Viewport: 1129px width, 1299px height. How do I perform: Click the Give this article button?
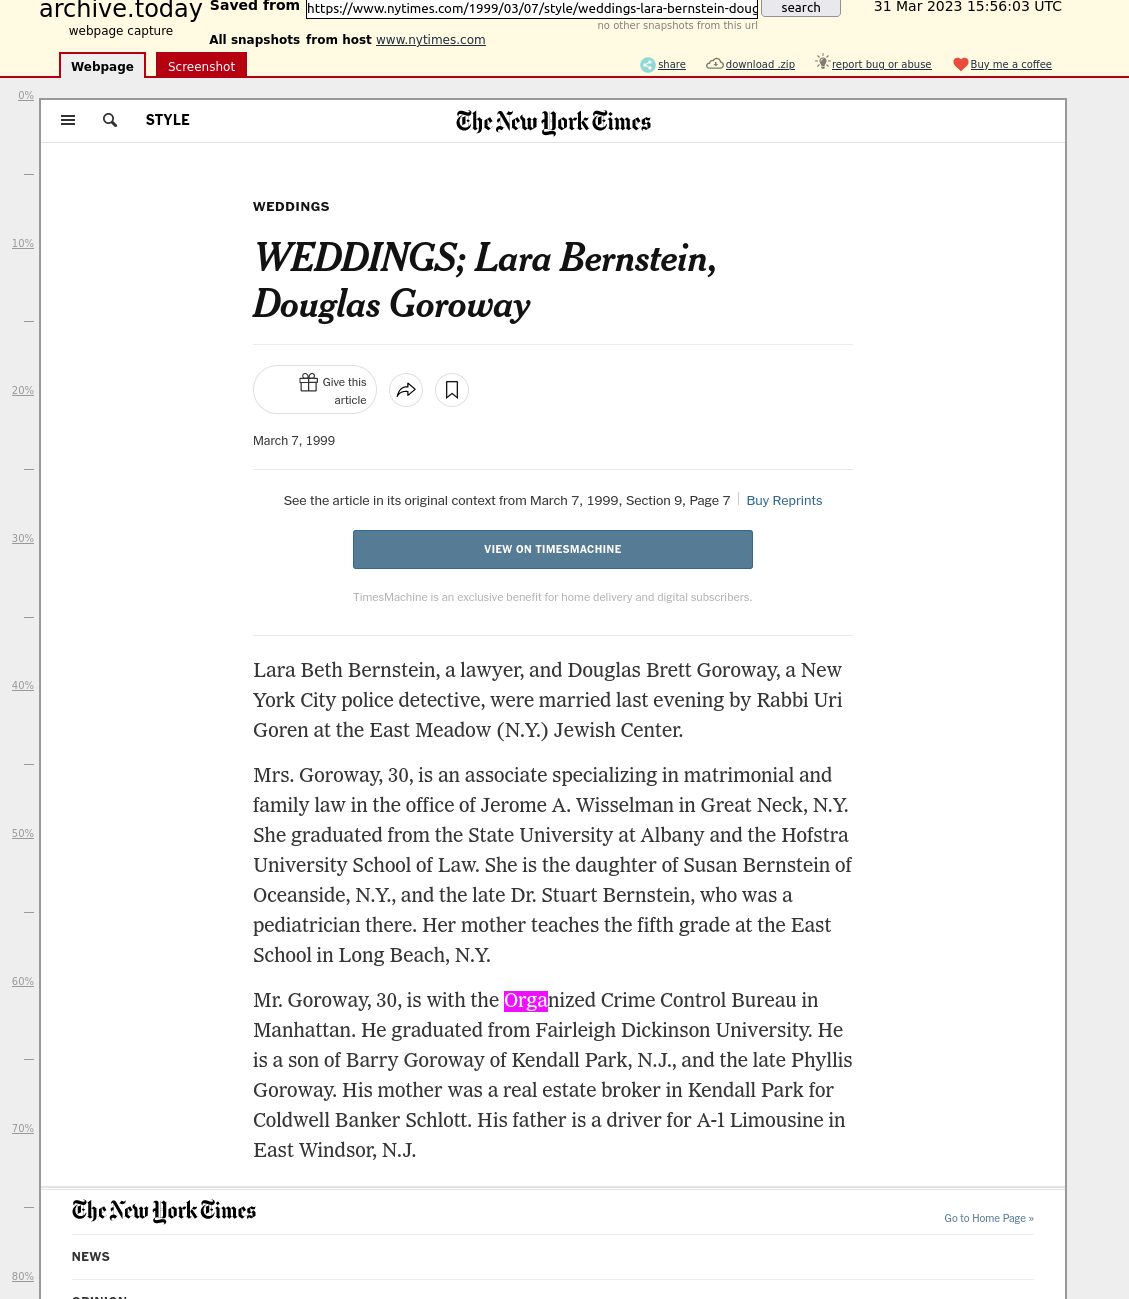tap(315, 390)
